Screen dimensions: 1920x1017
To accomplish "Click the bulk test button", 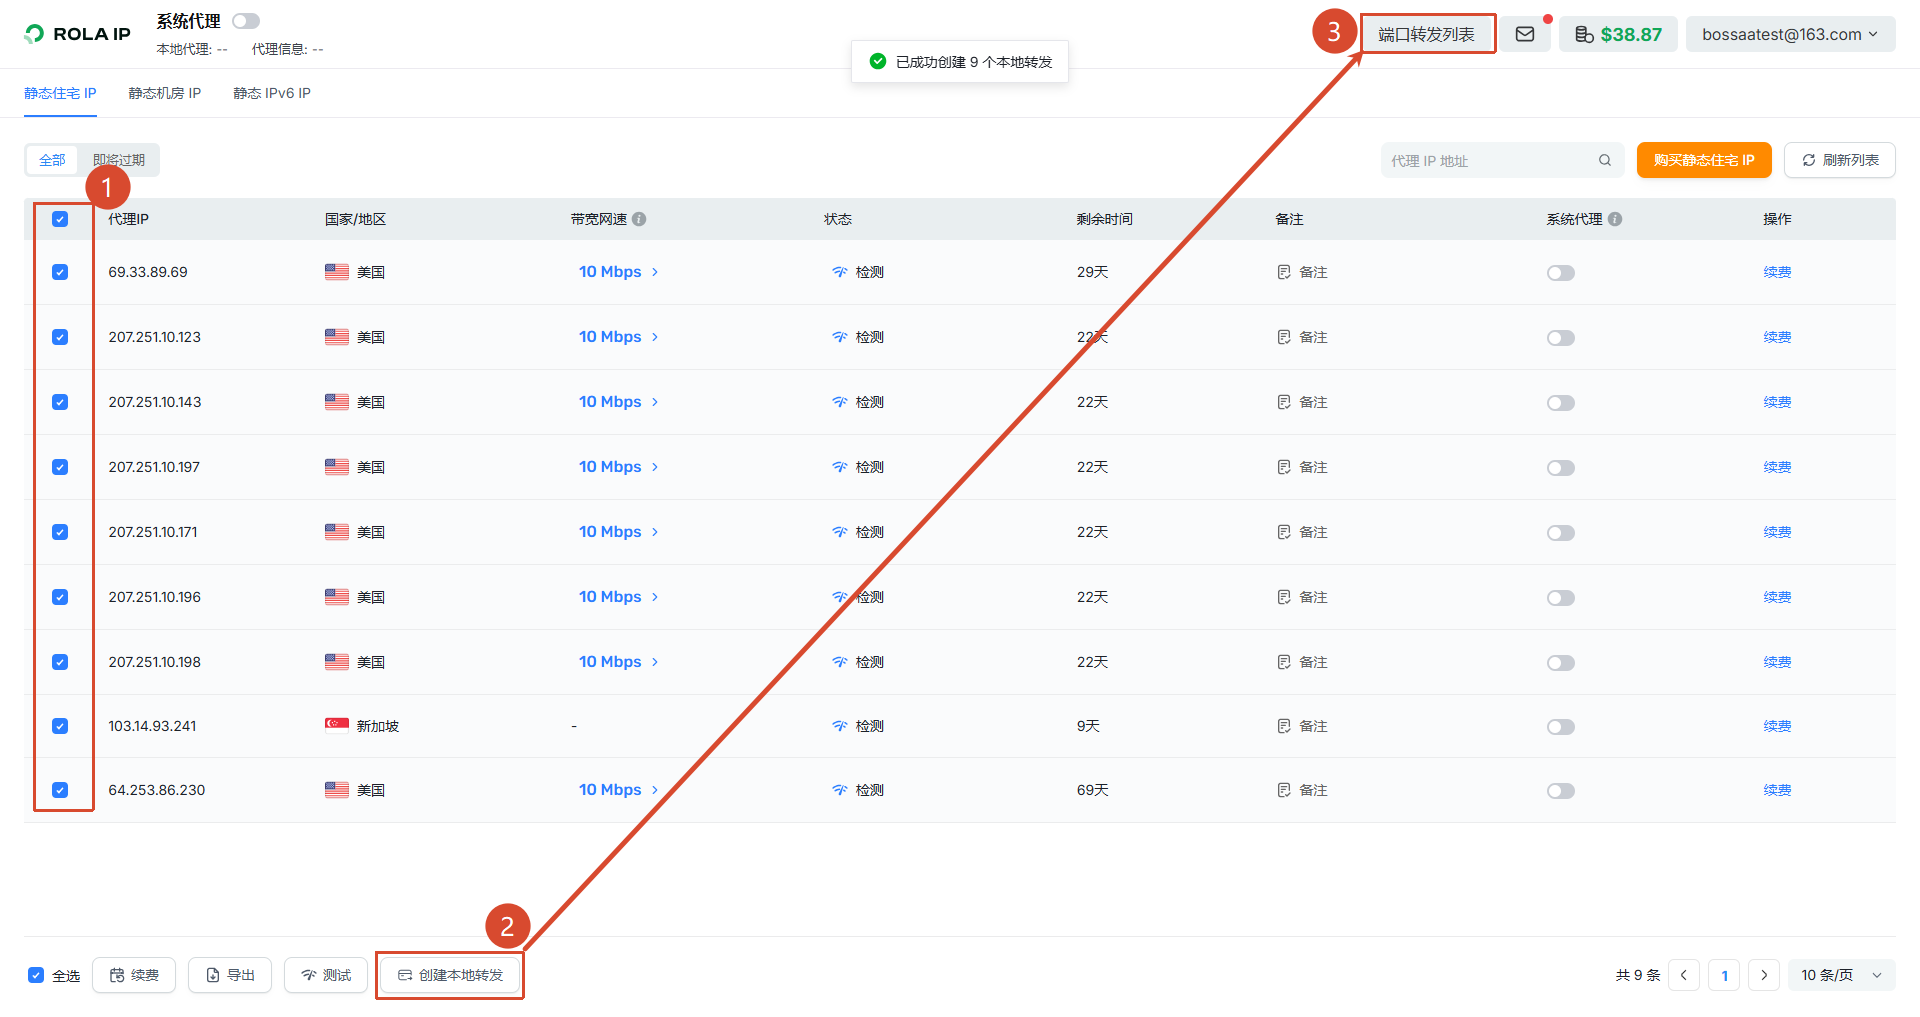I will [326, 975].
